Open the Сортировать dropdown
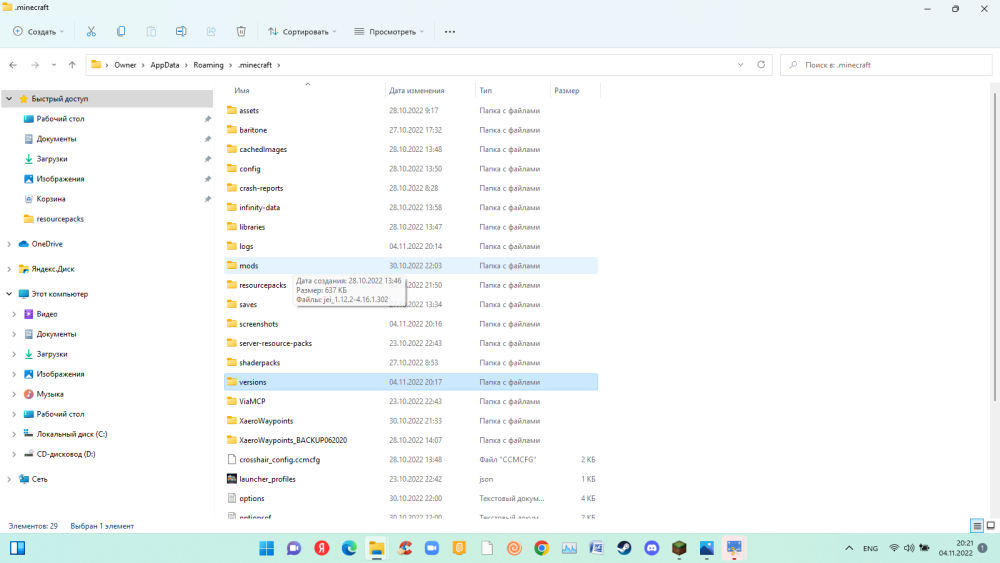The height and width of the screenshot is (563, 1000). tap(302, 31)
